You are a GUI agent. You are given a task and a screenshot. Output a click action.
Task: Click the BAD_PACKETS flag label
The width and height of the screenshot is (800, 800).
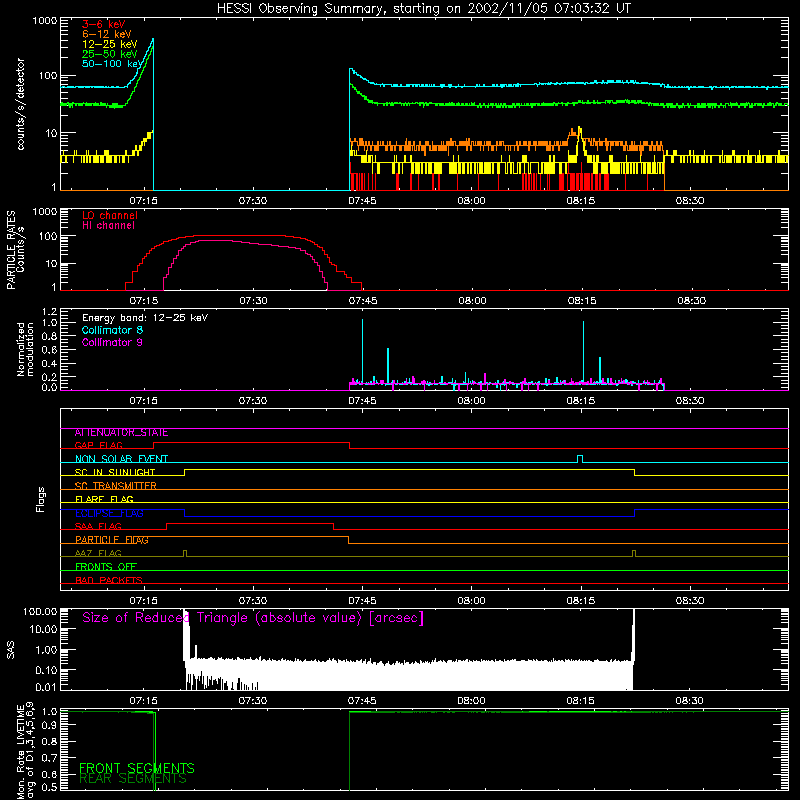click(x=109, y=580)
